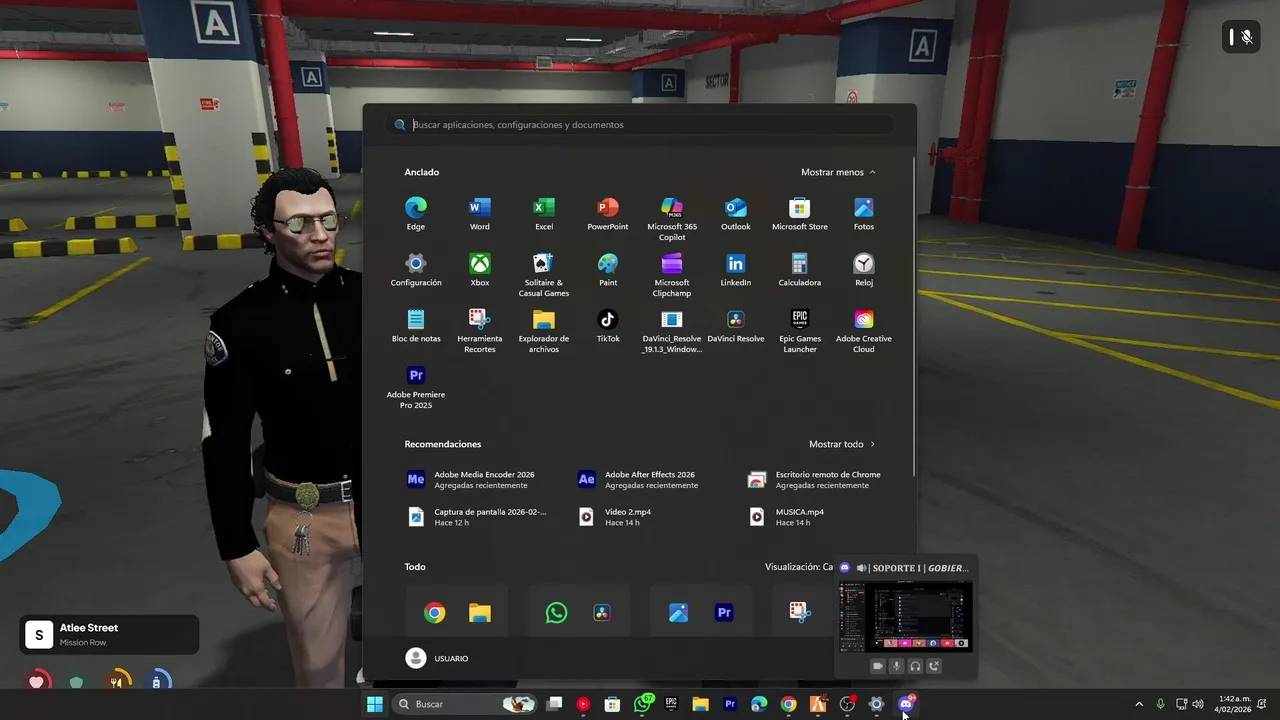
Task: Open Premiere Pro from the taskbar
Action: [x=730, y=704]
